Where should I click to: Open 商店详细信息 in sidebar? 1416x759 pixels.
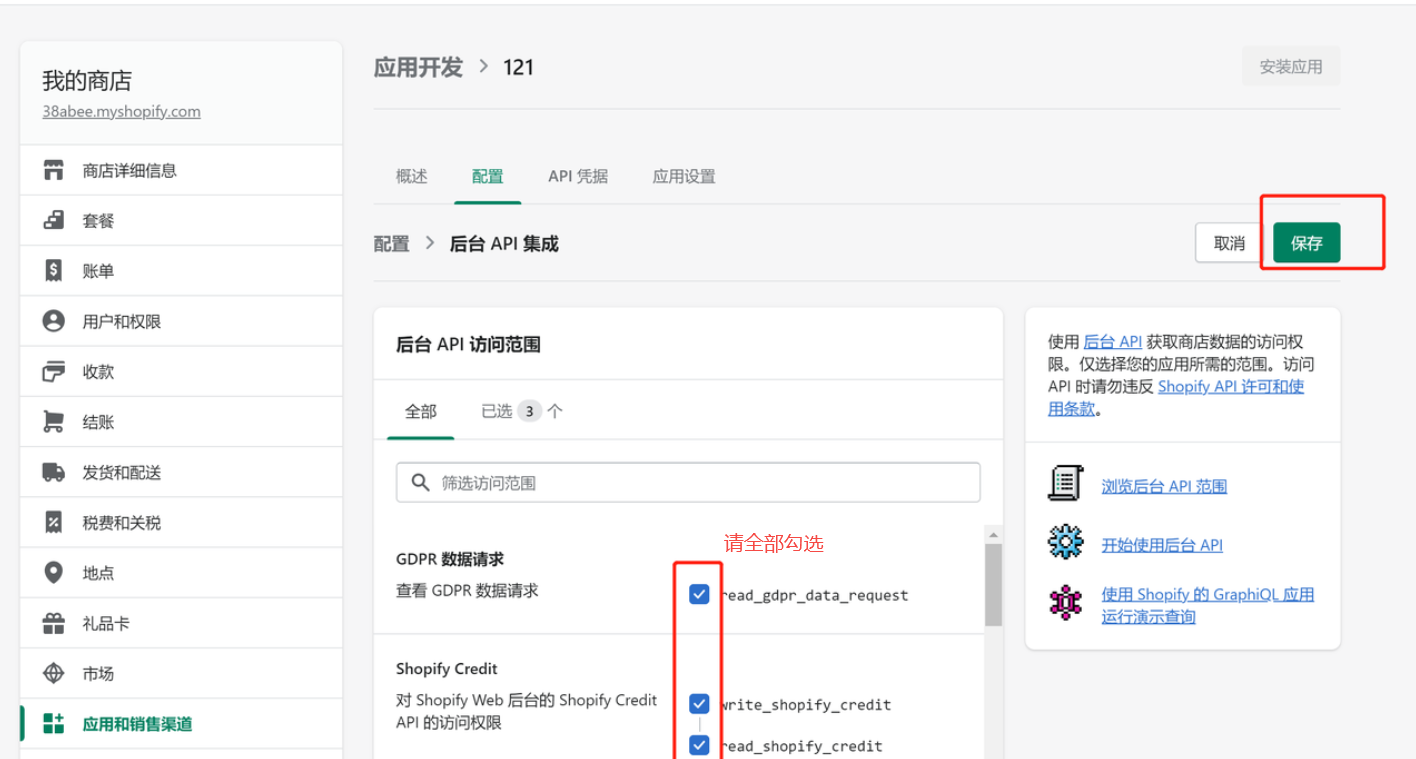181,170
